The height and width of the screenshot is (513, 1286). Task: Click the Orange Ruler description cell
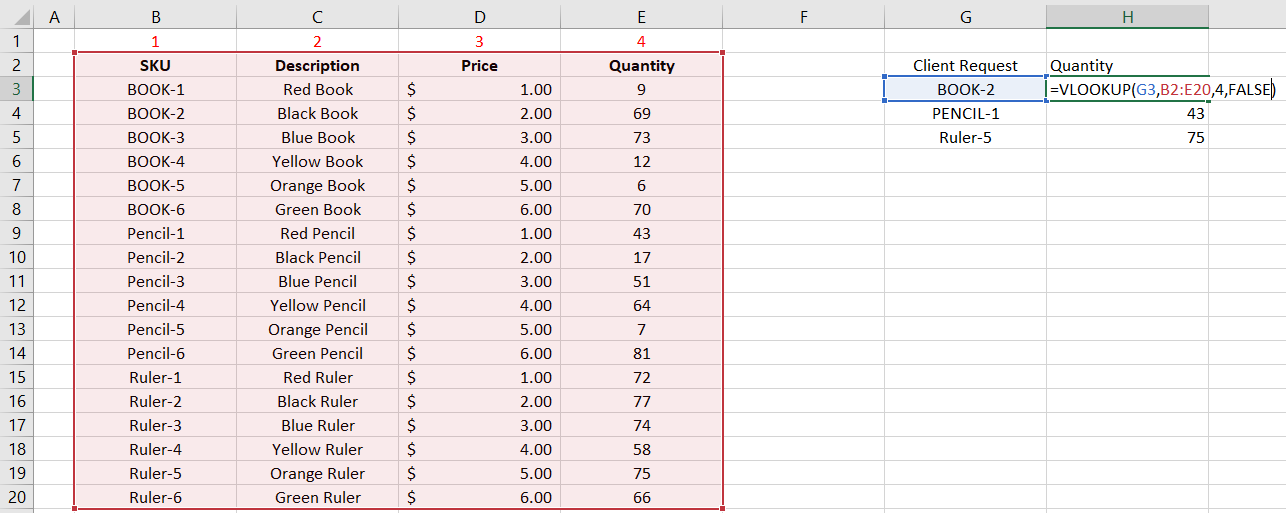click(317, 473)
